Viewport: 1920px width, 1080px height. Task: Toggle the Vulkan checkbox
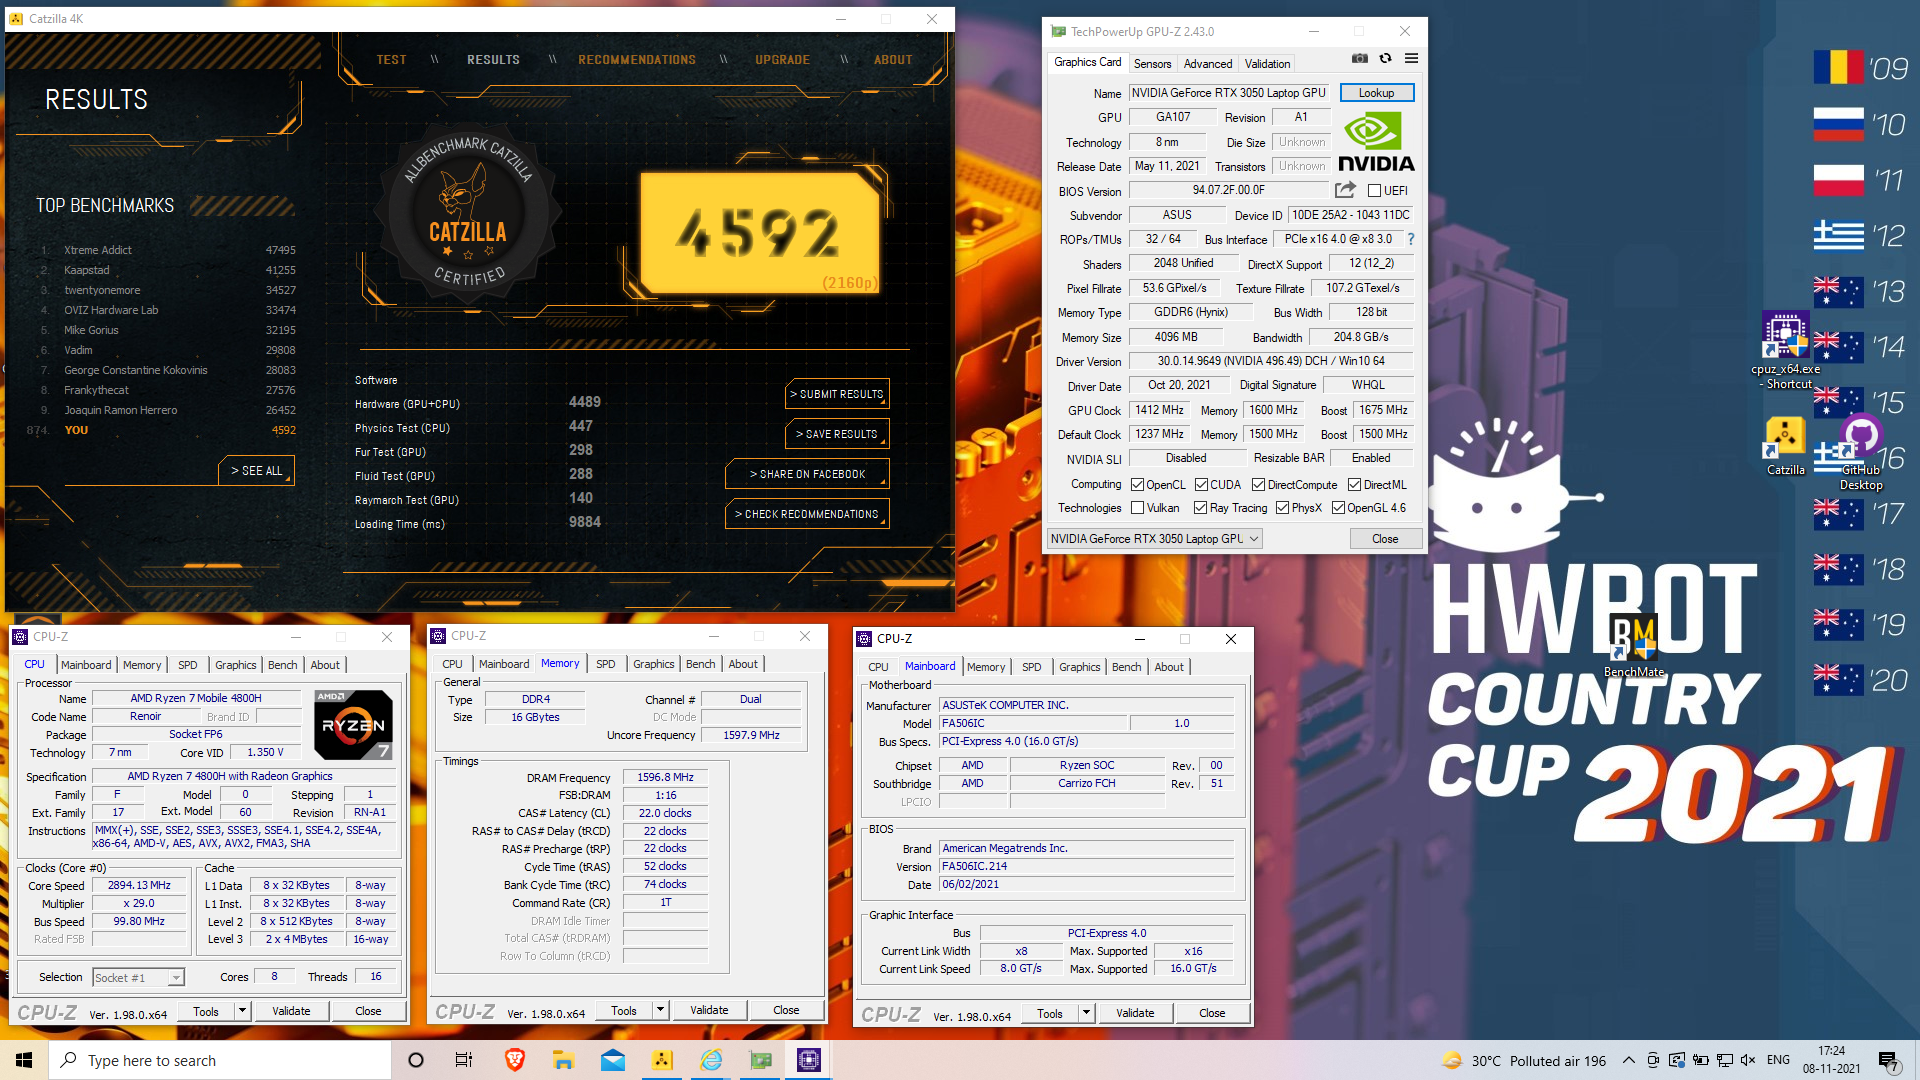(1137, 508)
